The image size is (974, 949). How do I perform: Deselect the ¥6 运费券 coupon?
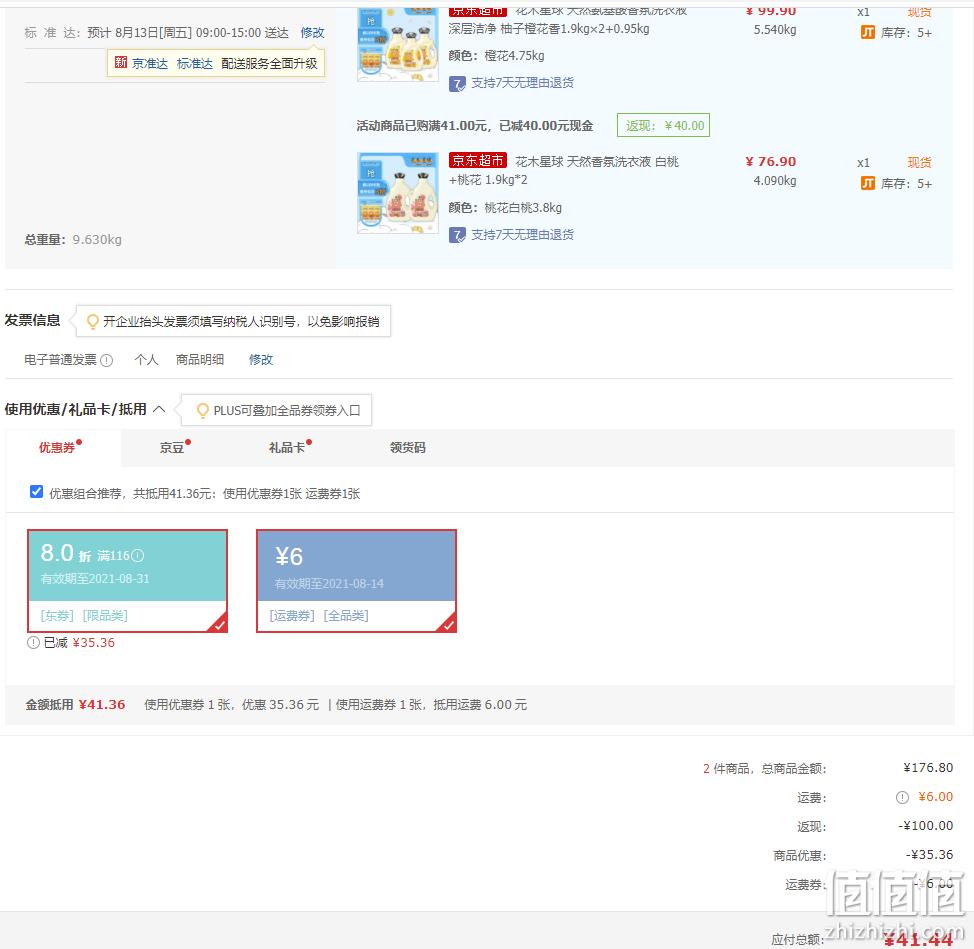point(357,581)
